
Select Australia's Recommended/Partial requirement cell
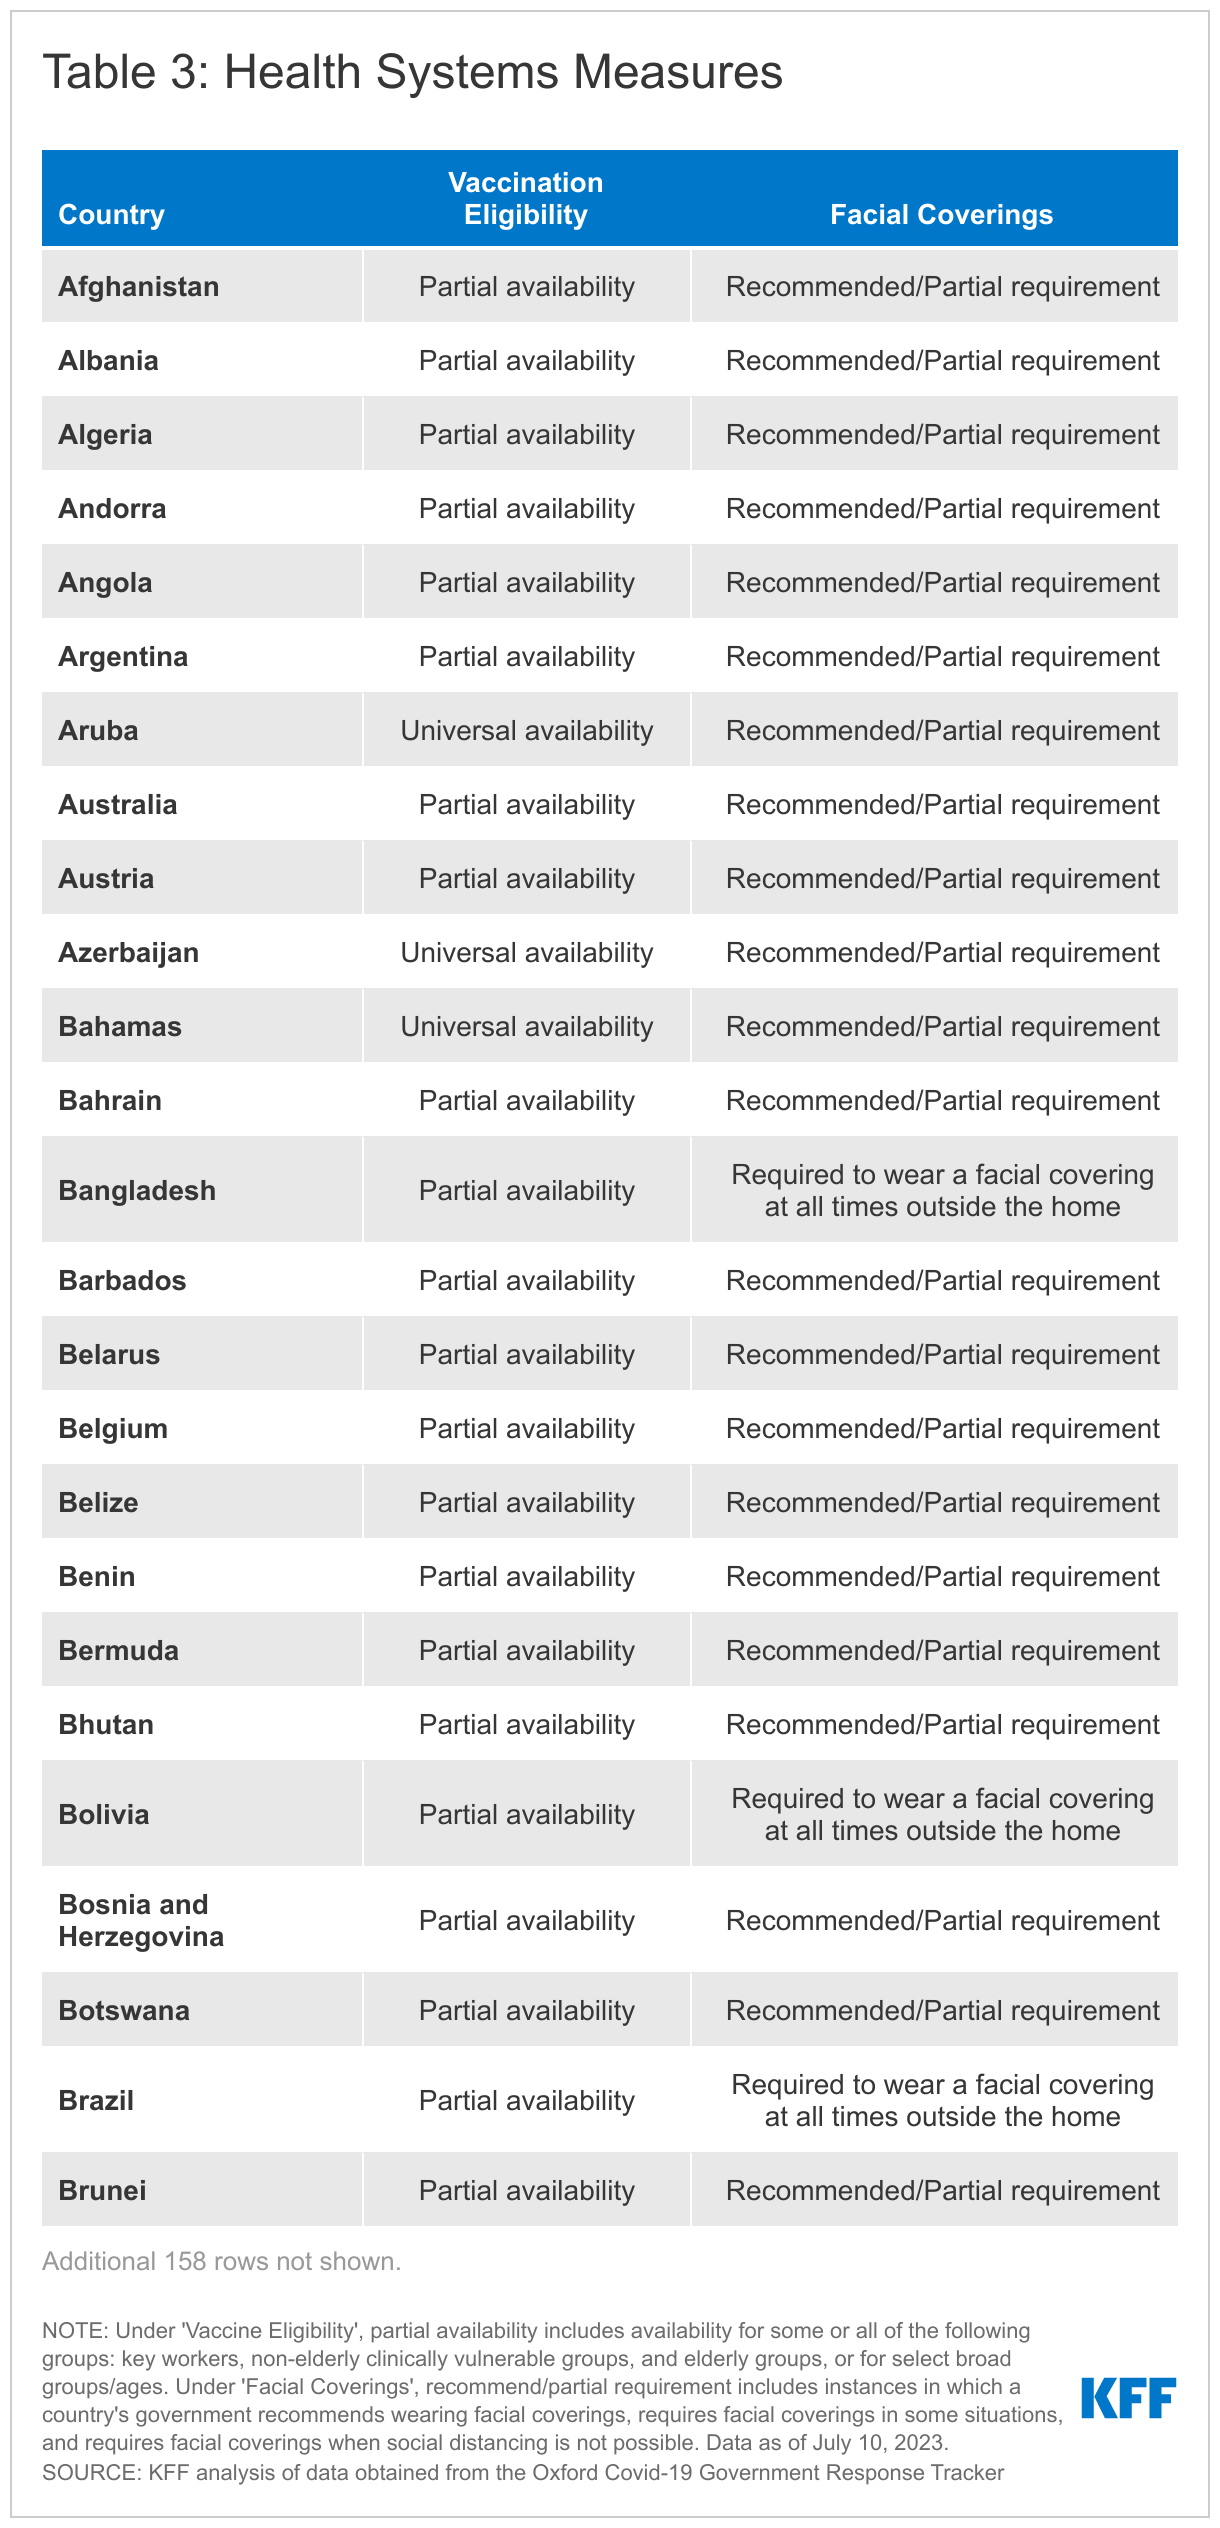pyautogui.click(x=942, y=805)
